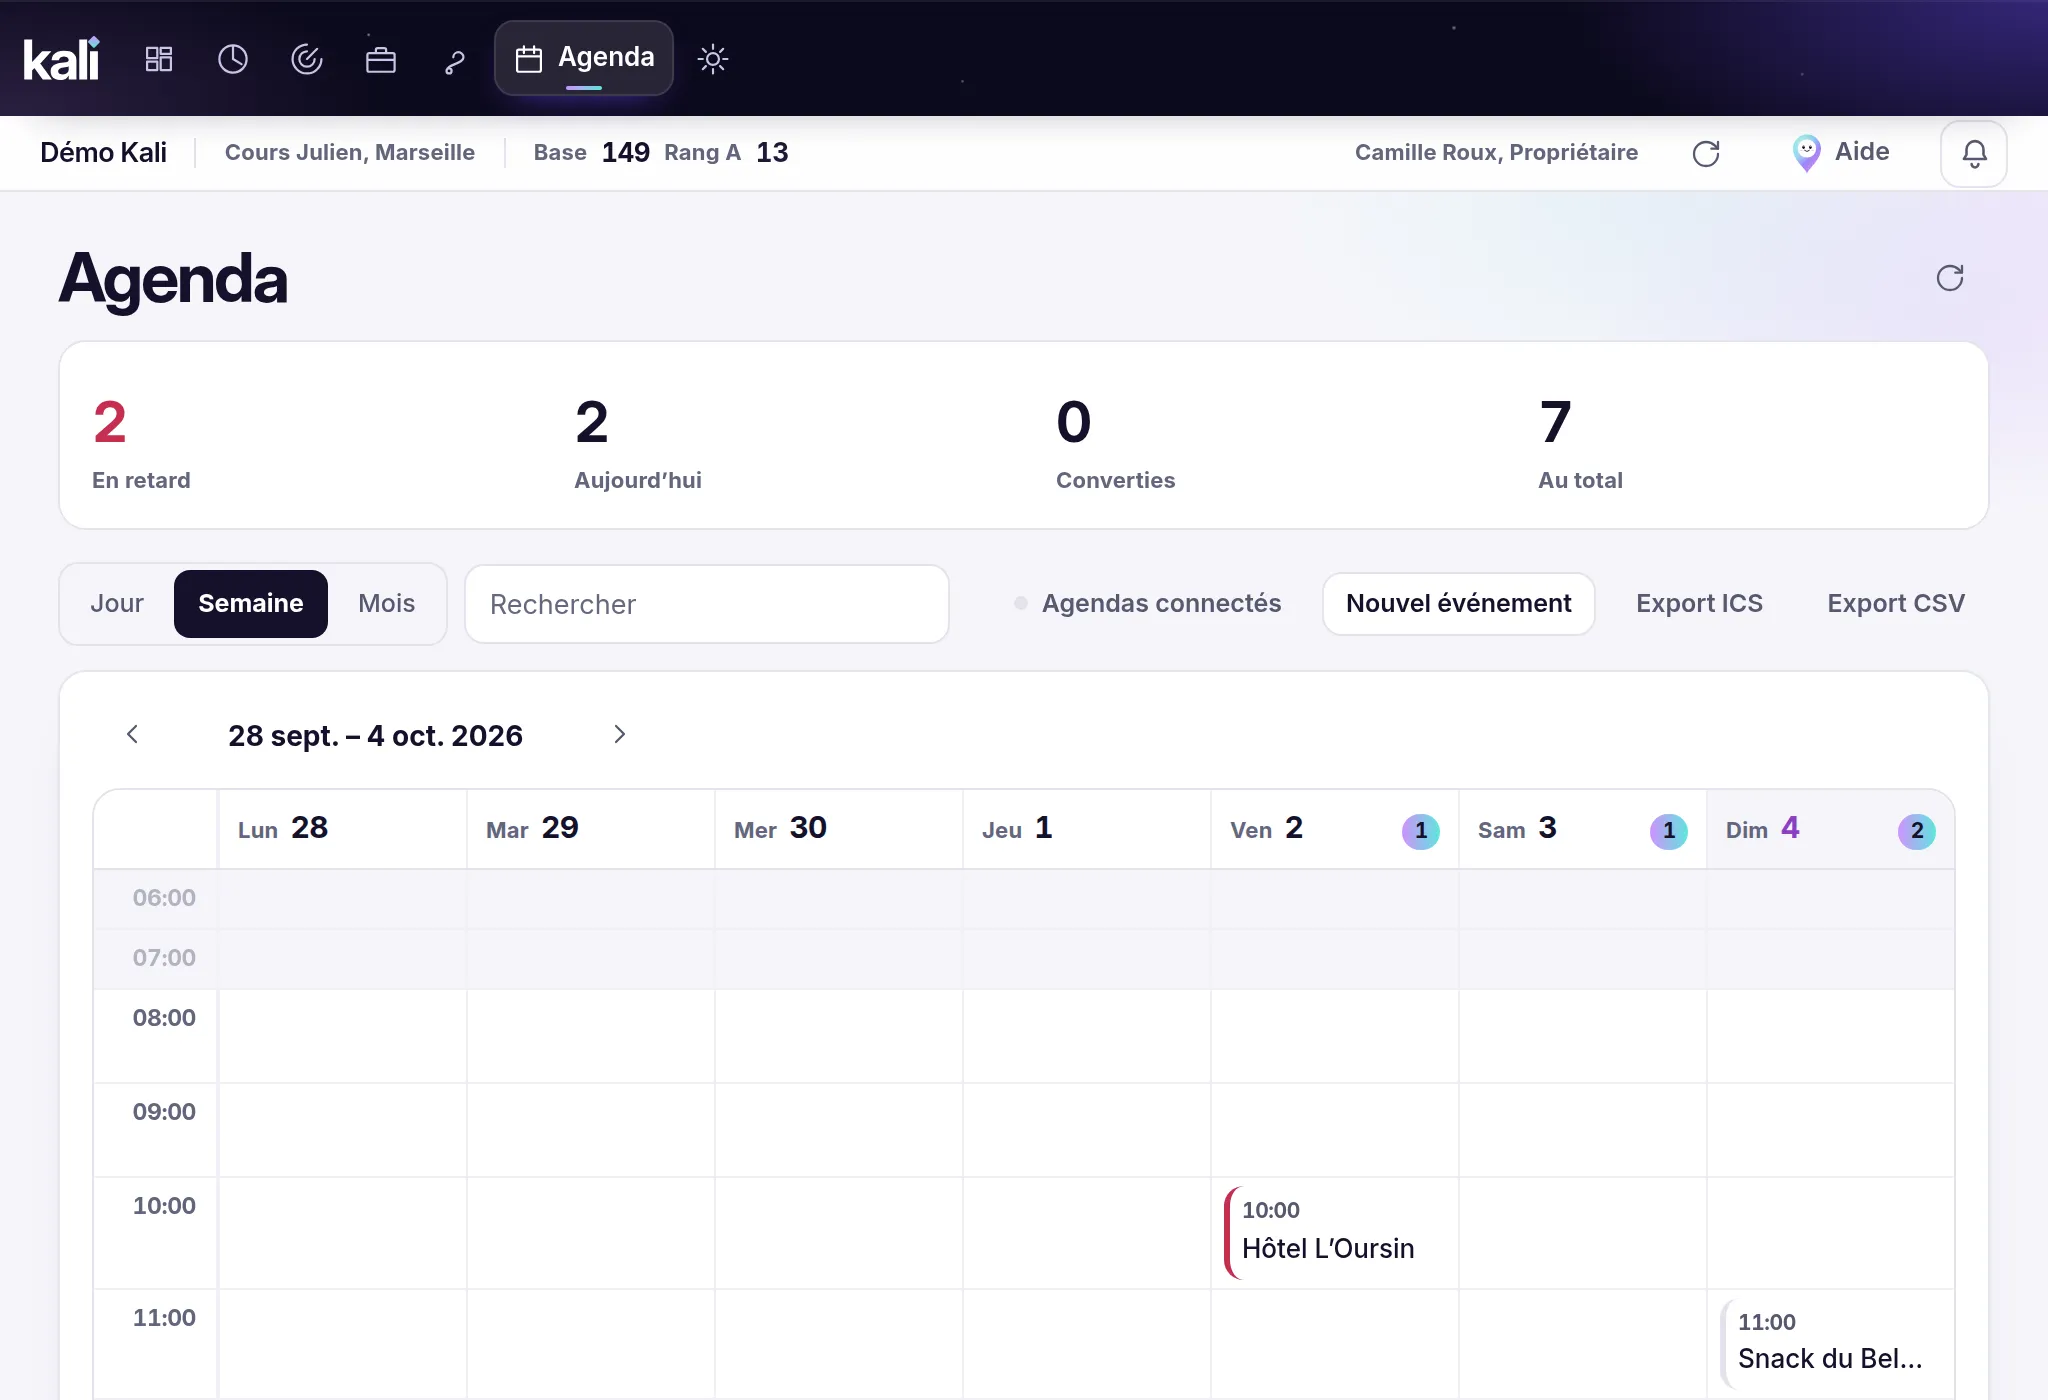Switch to Mois view
This screenshot has width=2048, height=1400.
click(x=387, y=603)
